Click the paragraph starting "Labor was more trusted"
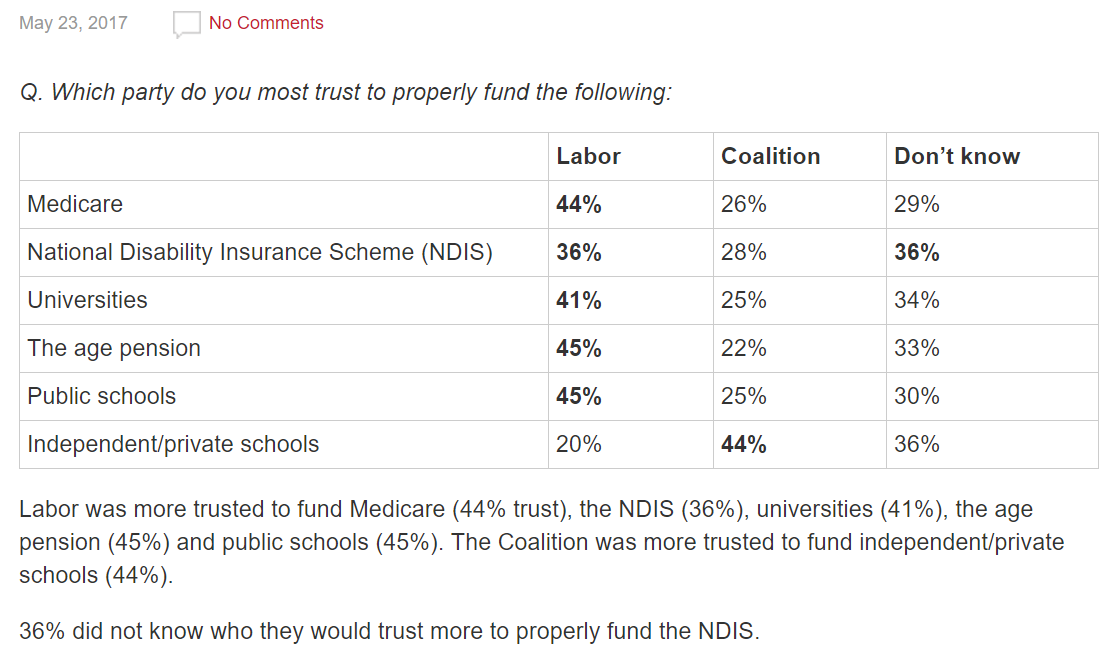Viewport: 1118px width, 662px height. pos(540,542)
